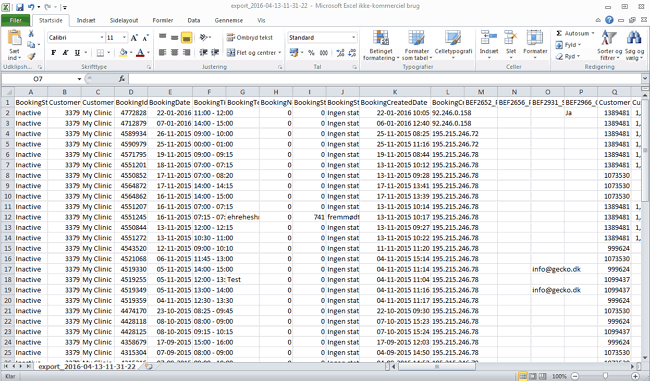
Task: Click increase indent icon
Action: click(x=215, y=53)
